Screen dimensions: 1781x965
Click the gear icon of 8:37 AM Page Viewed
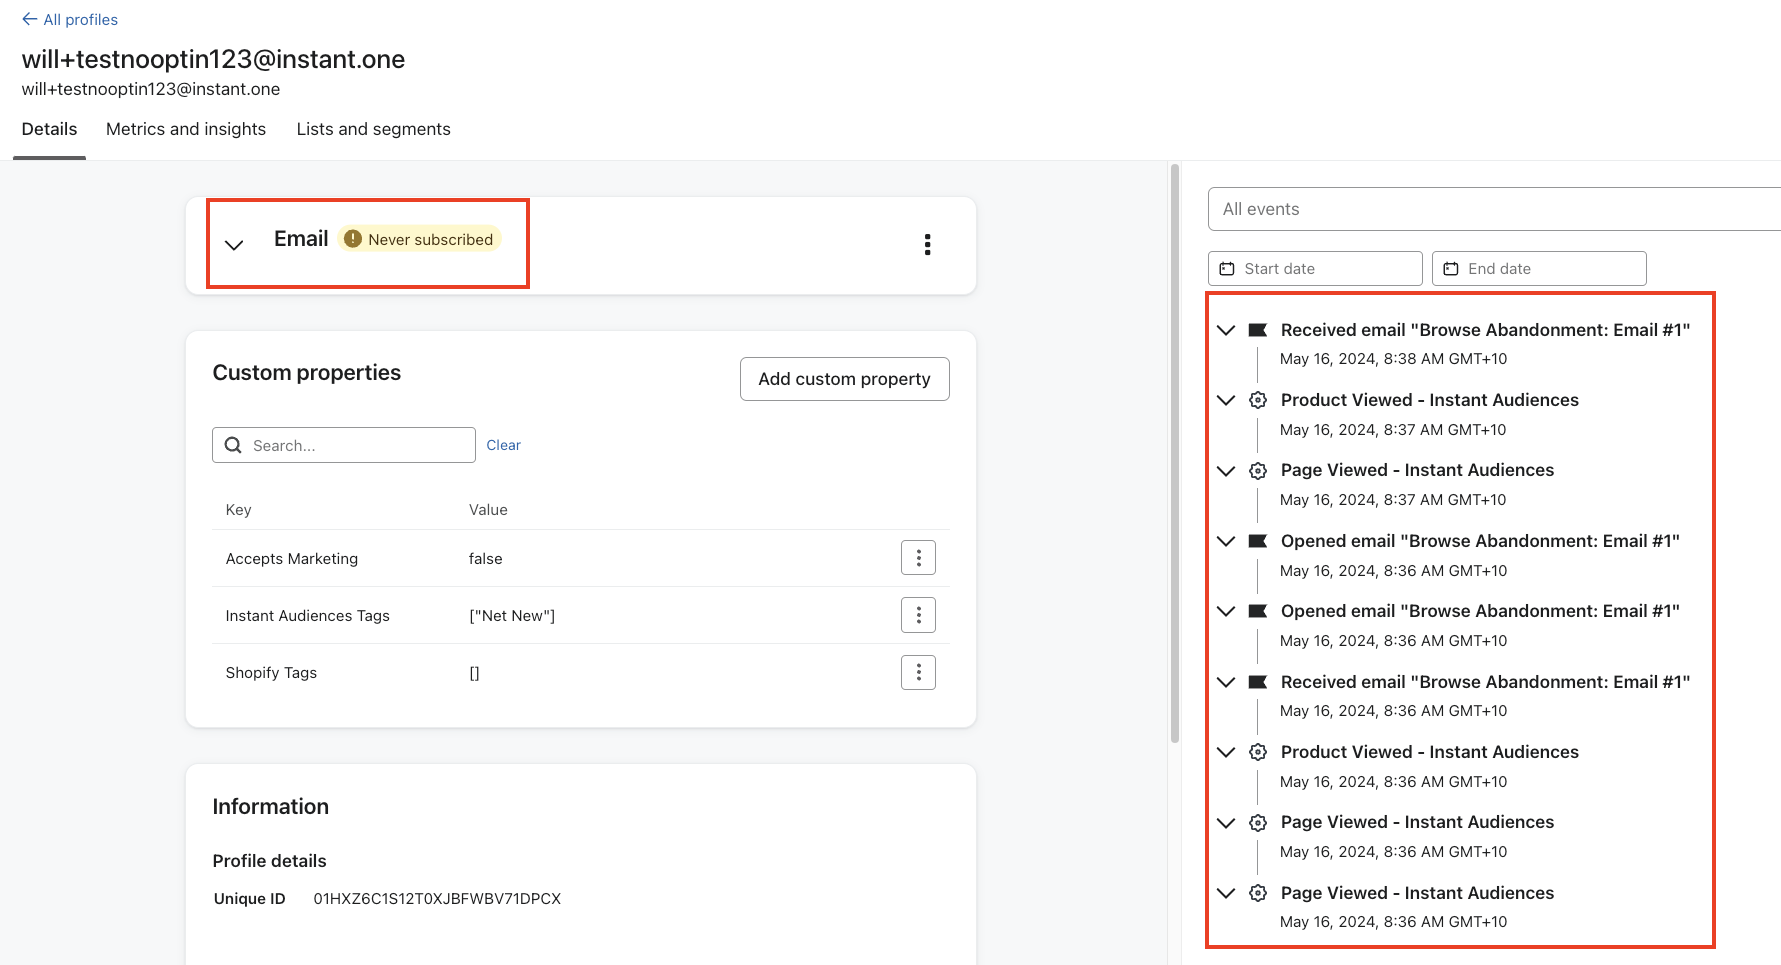click(1258, 470)
